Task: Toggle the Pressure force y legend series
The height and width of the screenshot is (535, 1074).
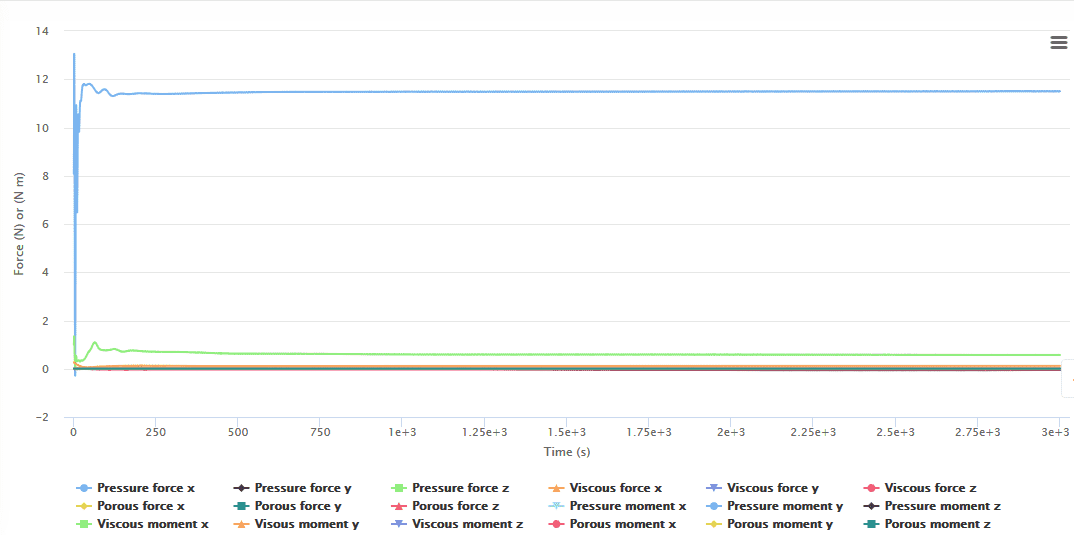Action: point(292,488)
